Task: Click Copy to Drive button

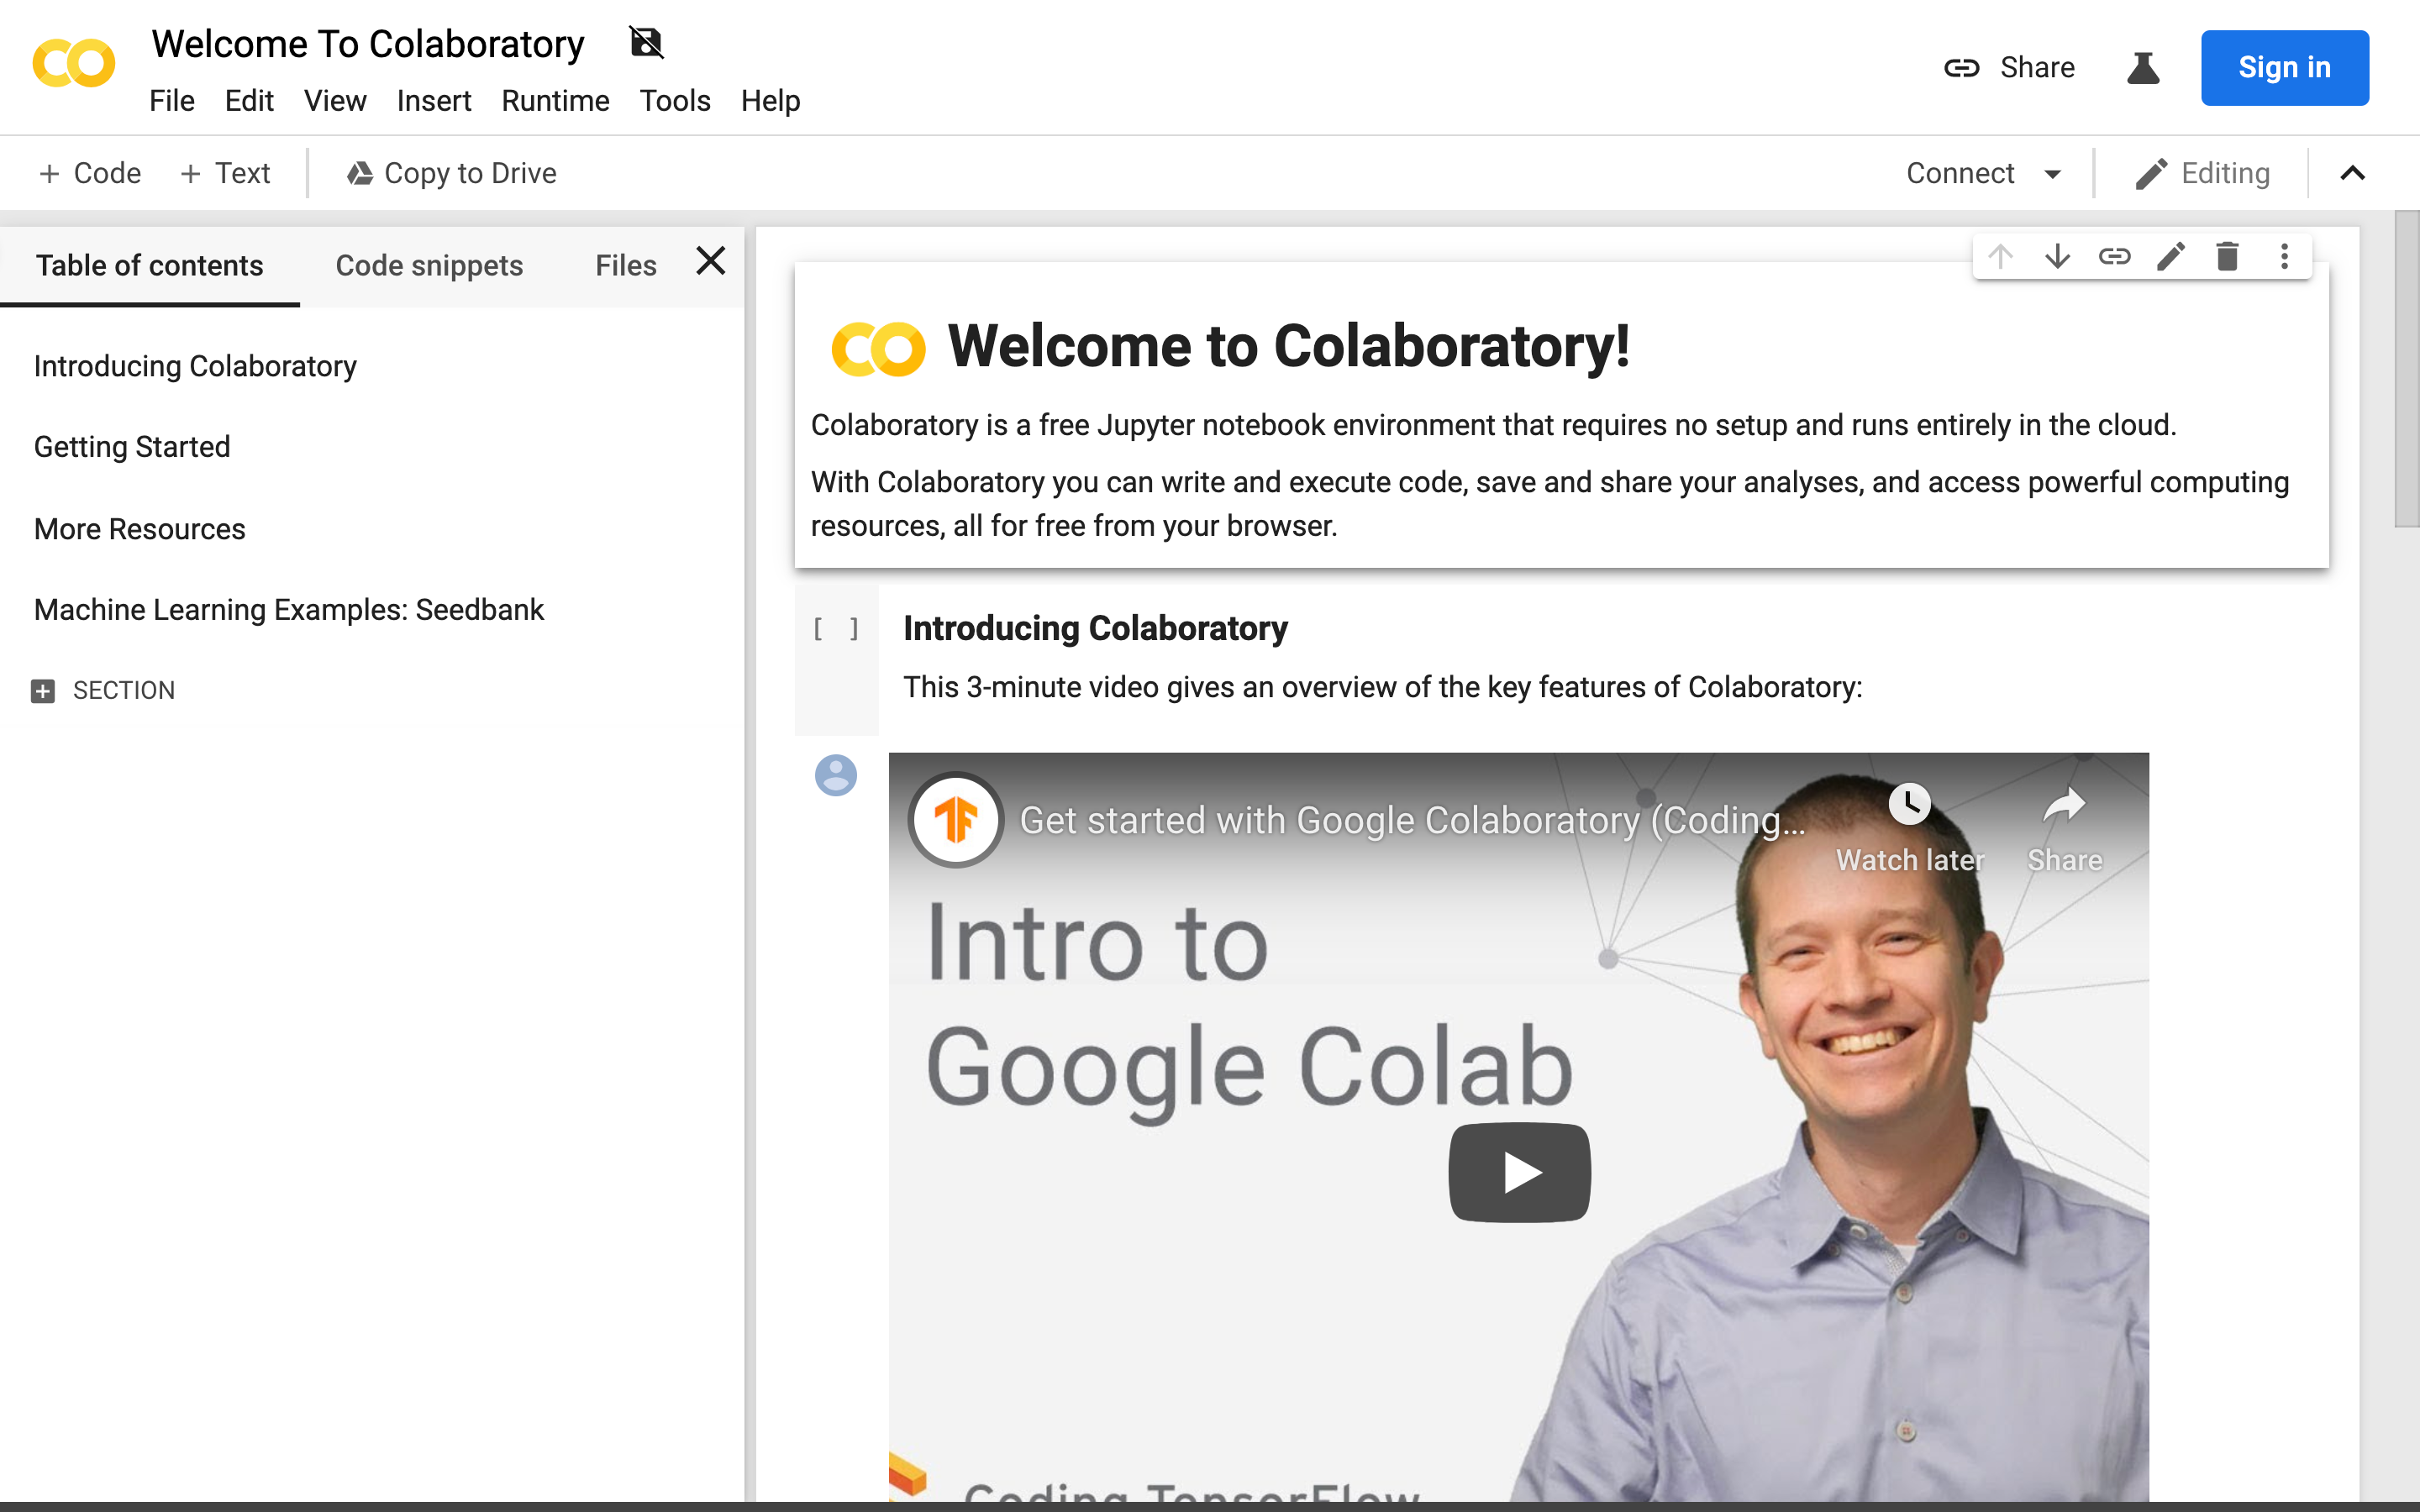Action: [x=452, y=174]
